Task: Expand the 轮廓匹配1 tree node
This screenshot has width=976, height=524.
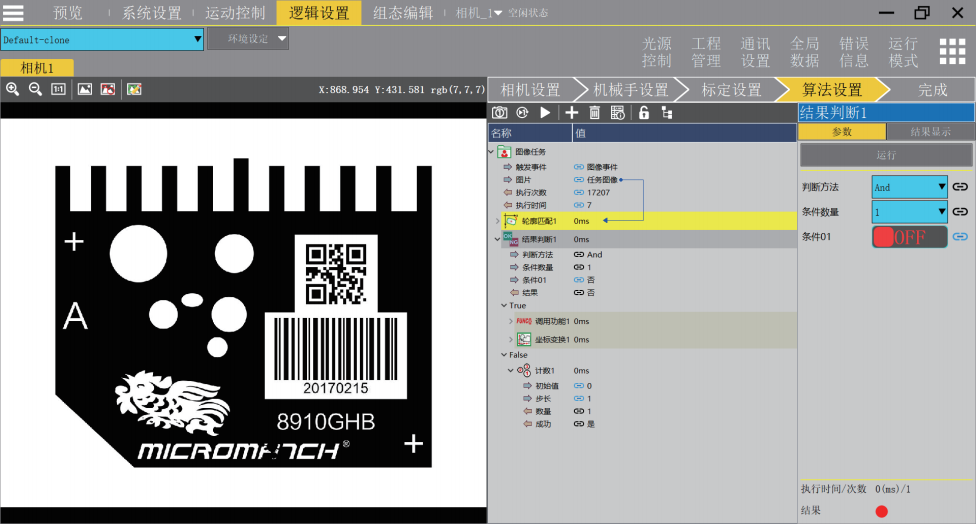Action: tap(497, 221)
